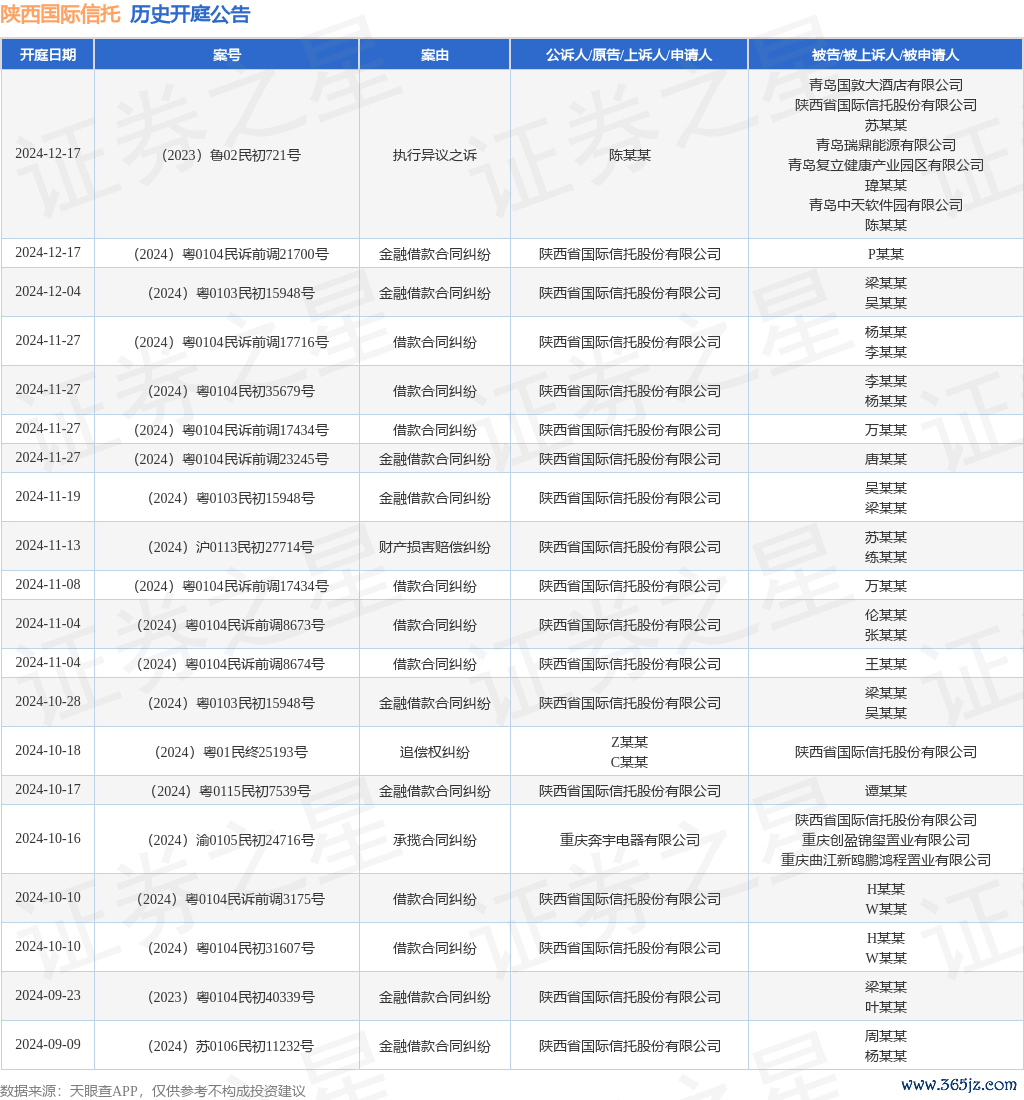Select the 公诉人/原告/上诉人/申请人 column header
This screenshot has width=1024, height=1100.
[629, 55]
